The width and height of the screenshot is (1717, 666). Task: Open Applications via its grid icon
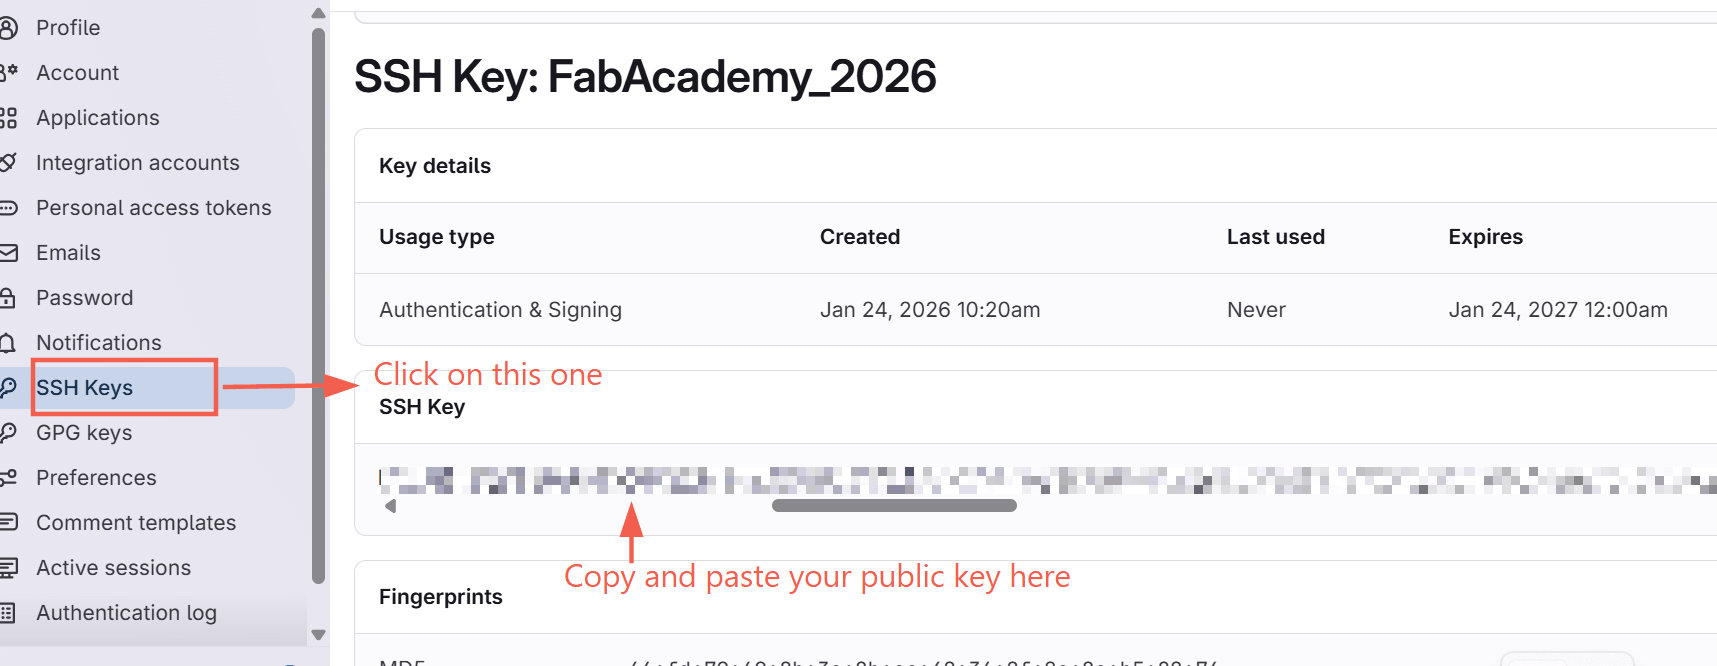point(10,117)
